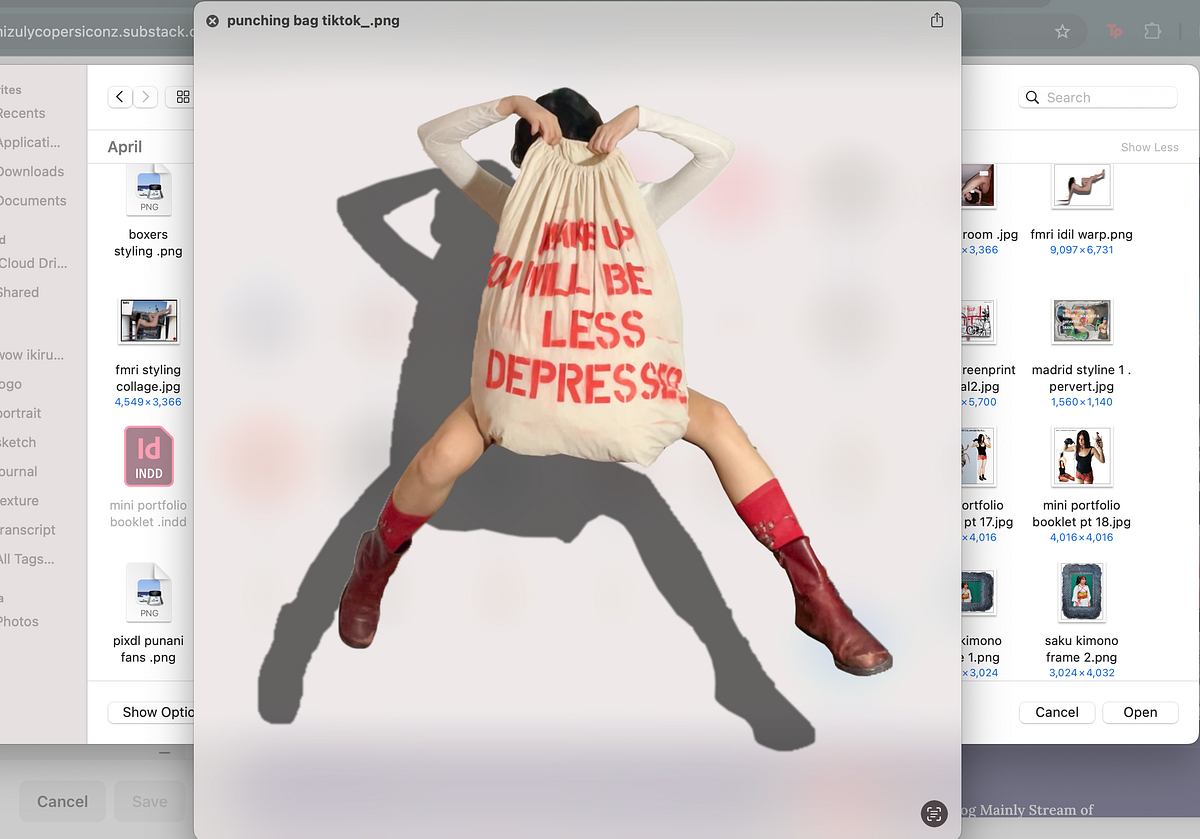1200x839 pixels.
Task: Click the magnifier icon in the Search box
Action: 1032,97
